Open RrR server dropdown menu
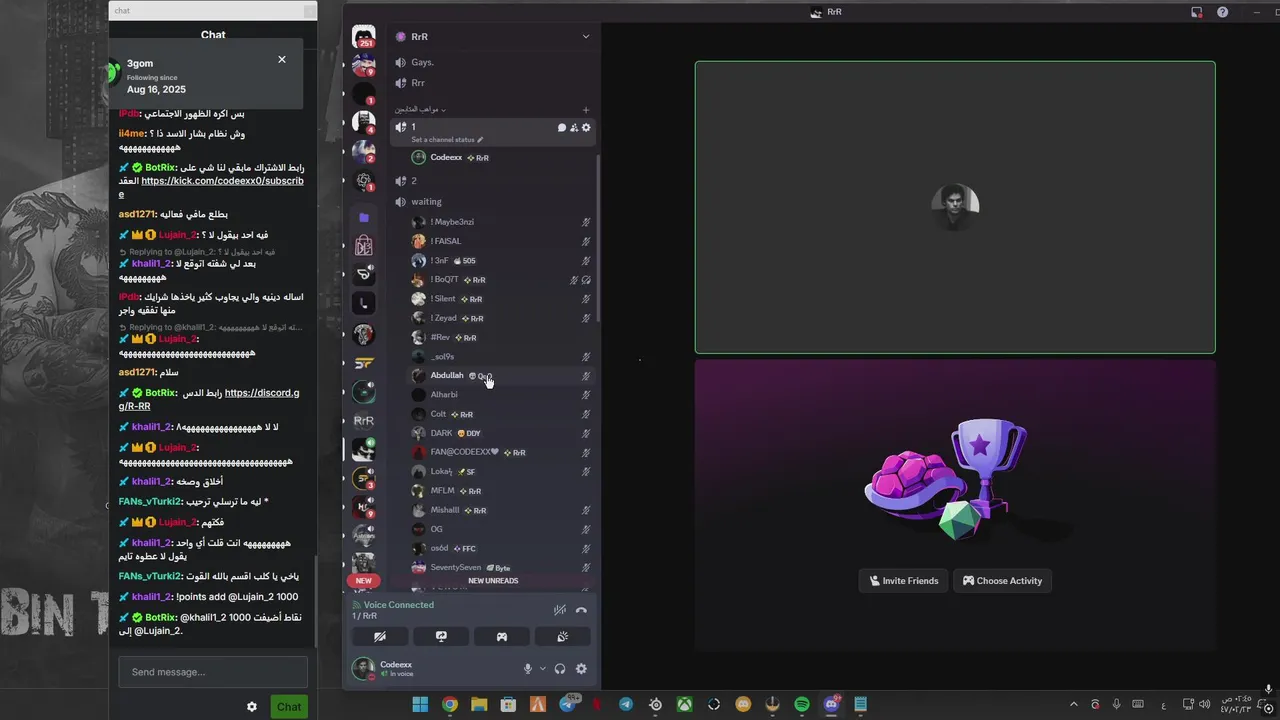Image resolution: width=1280 pixels, height=720 pixels. [x=586, y=37]
